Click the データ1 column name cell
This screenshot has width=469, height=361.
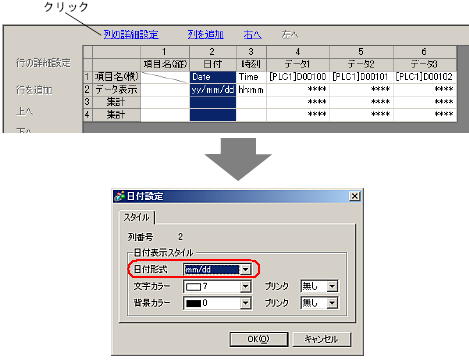(x=298, y=64)
